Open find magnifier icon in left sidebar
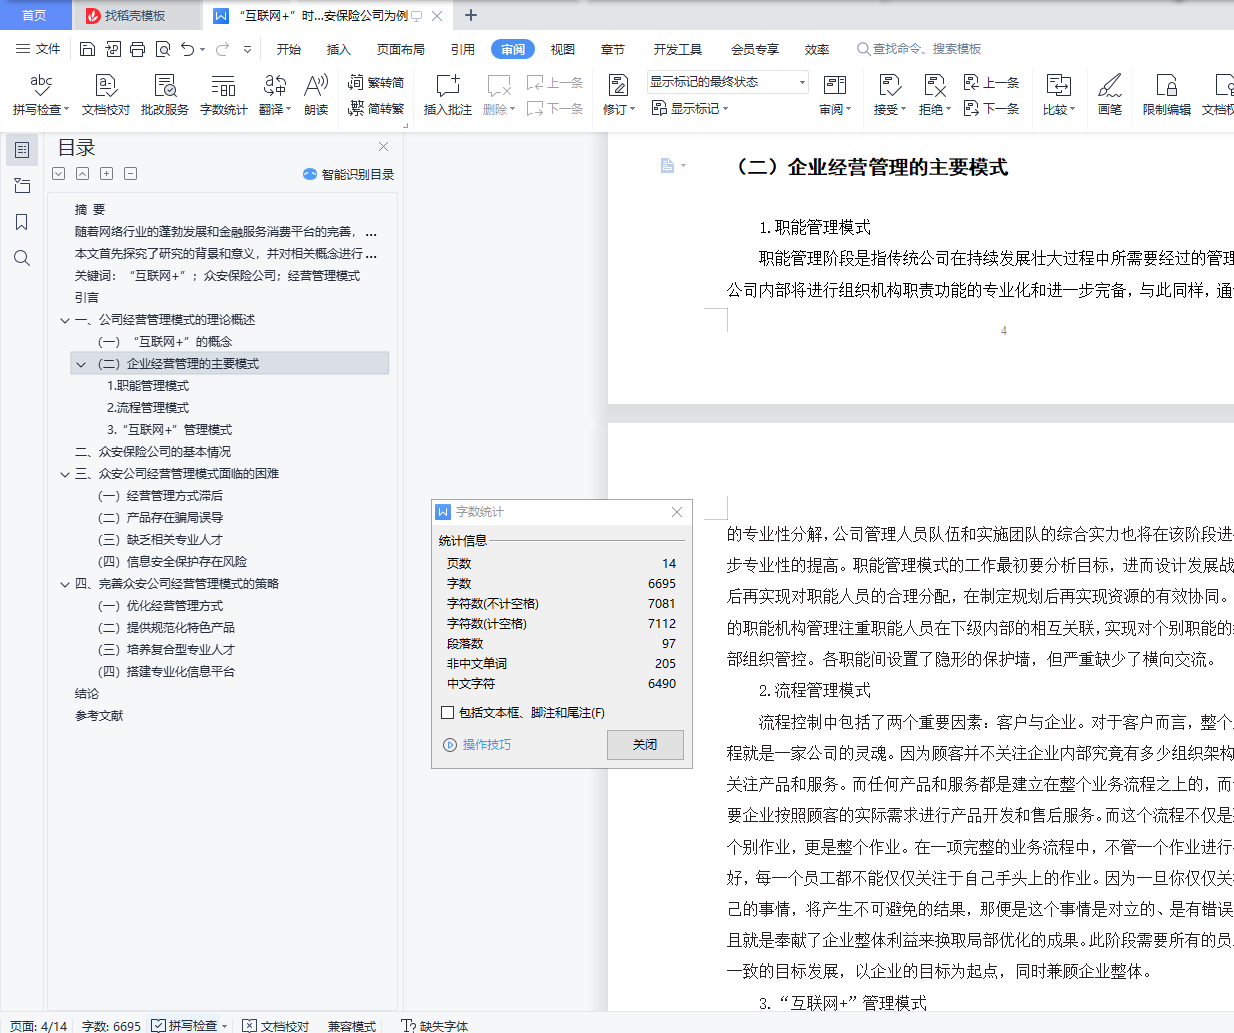 (x=22, y=258)
